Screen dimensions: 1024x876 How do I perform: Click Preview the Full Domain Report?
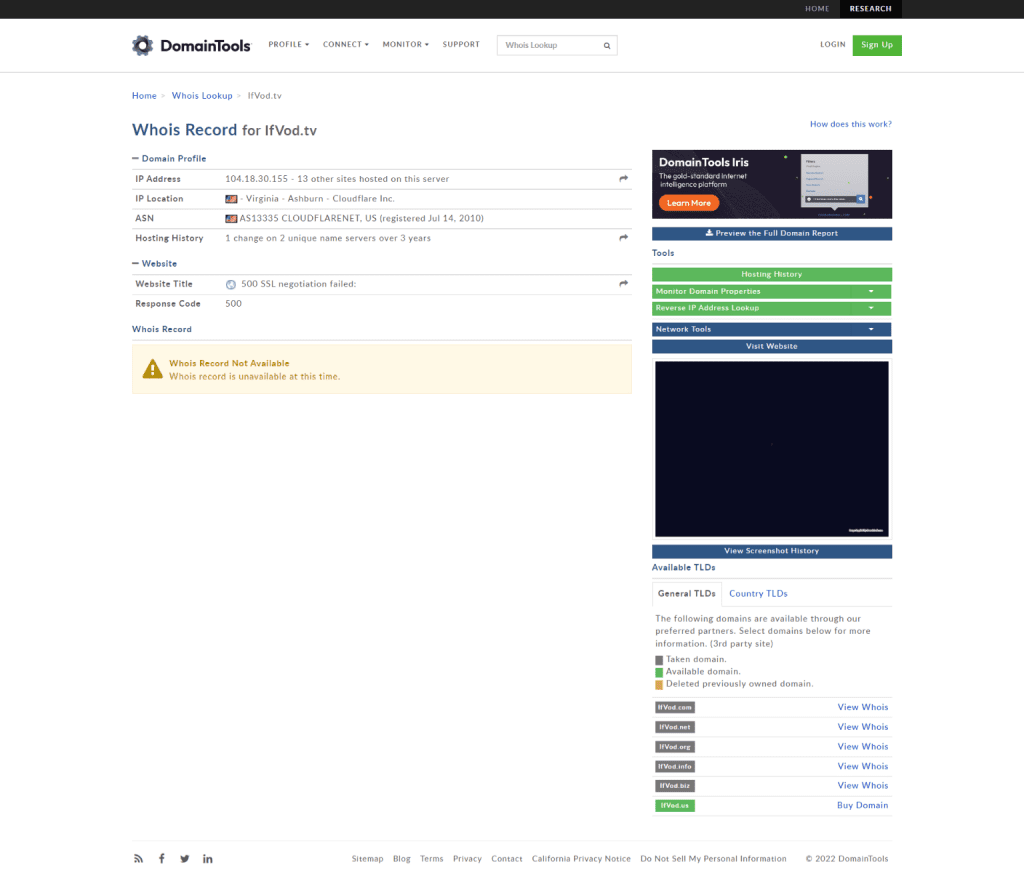(x=771, y=233)
